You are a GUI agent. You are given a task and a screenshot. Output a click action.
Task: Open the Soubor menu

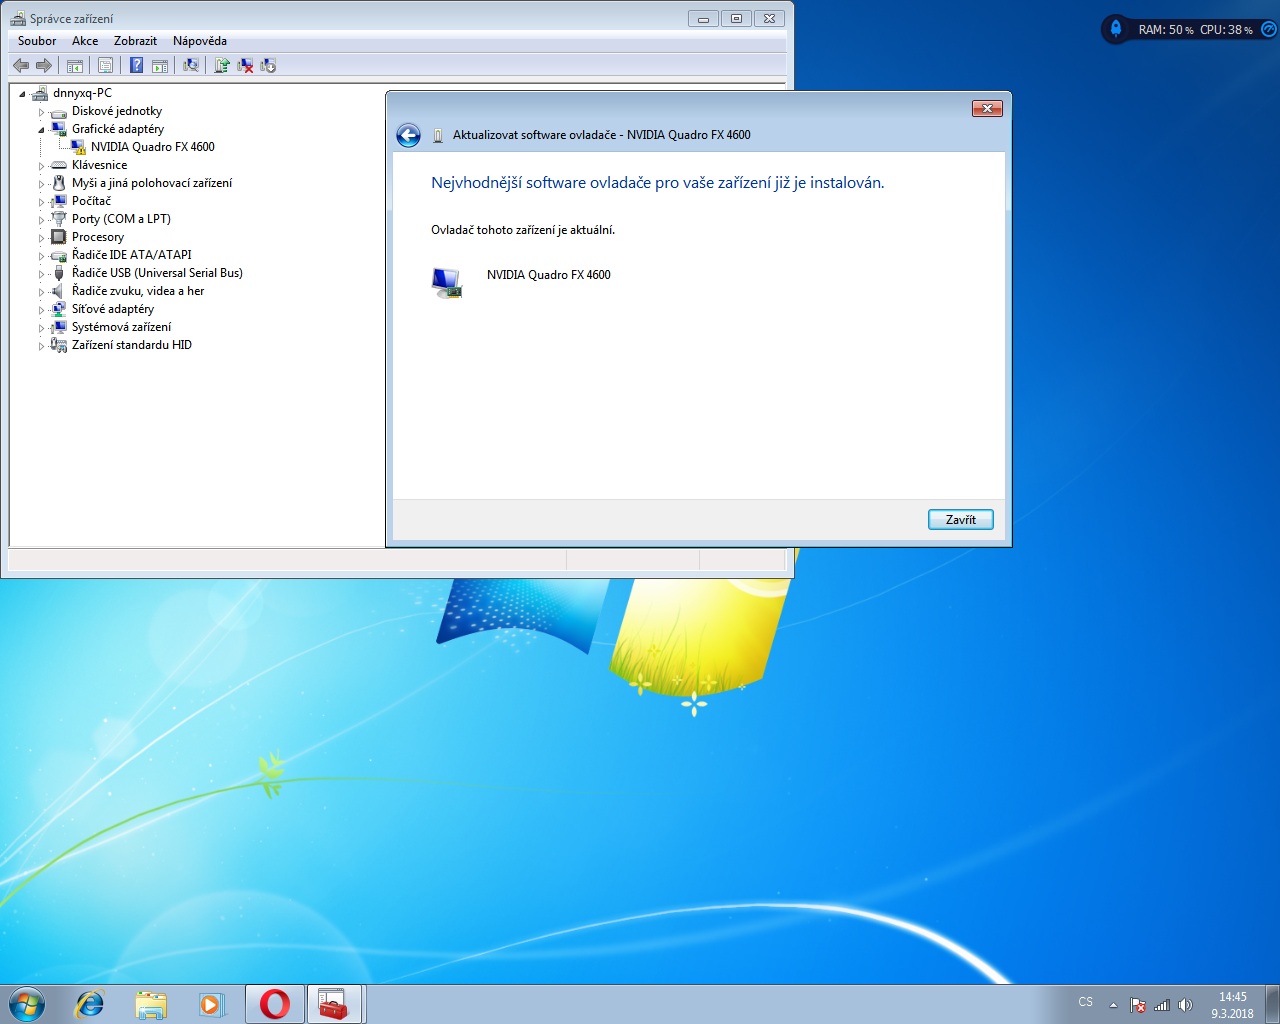click(x=37, y=41)
